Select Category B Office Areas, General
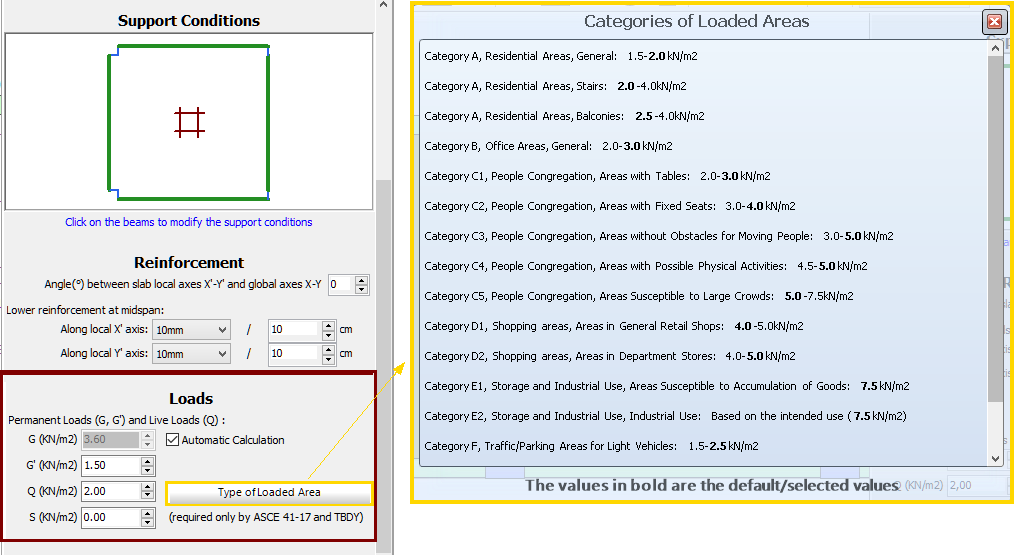 tap(547, 146)
